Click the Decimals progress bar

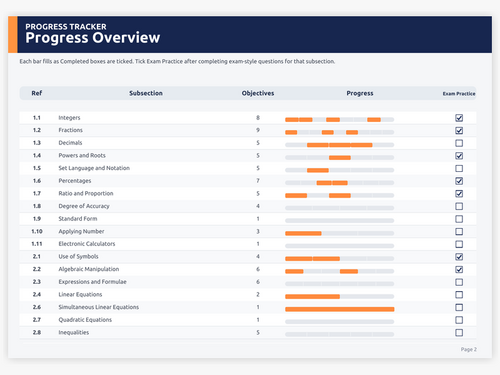pyautogui.click(x=340, y=145)
